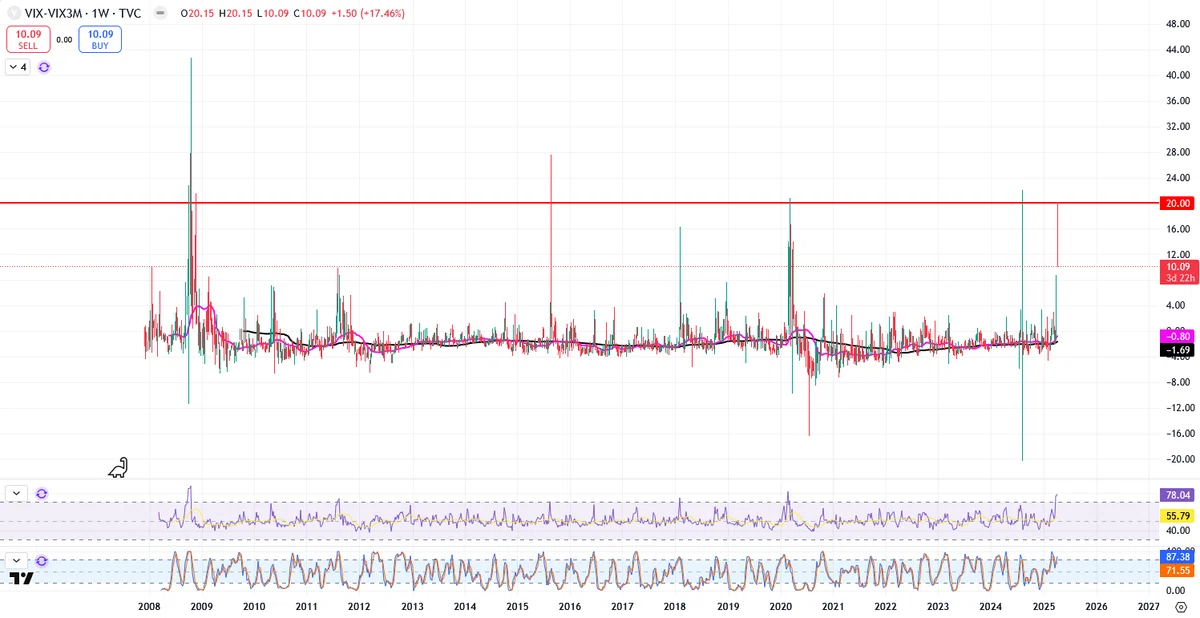Click 2023 on the time axis

coord(938,607)
